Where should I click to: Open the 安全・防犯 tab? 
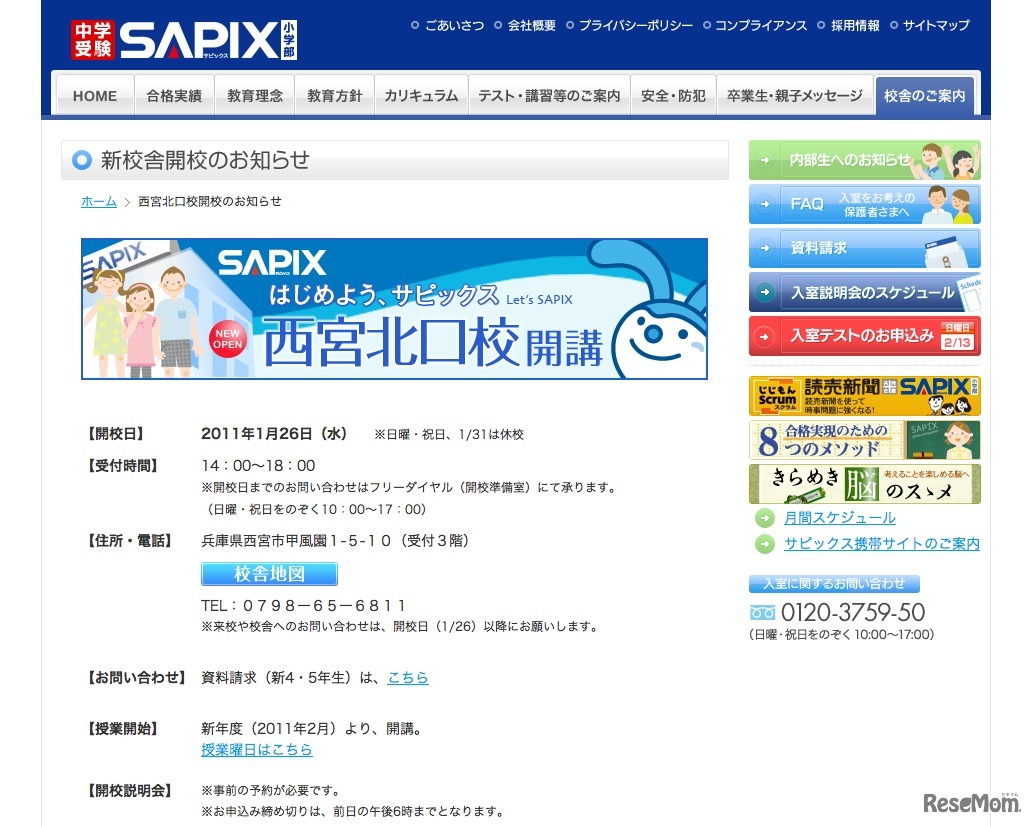(x=673, y=96)
